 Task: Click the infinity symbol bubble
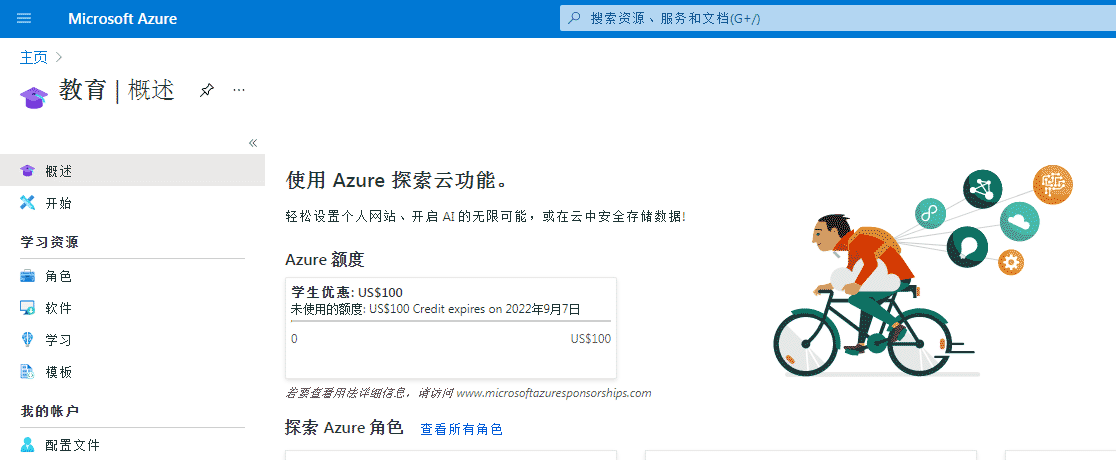click(x=930, y=213)
